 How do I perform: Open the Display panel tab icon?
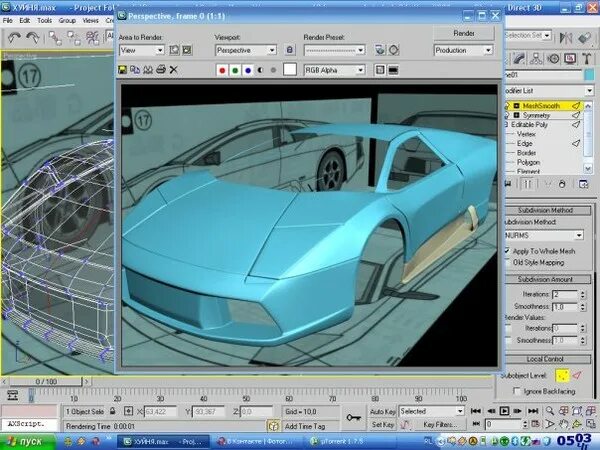tap(570, 59)
